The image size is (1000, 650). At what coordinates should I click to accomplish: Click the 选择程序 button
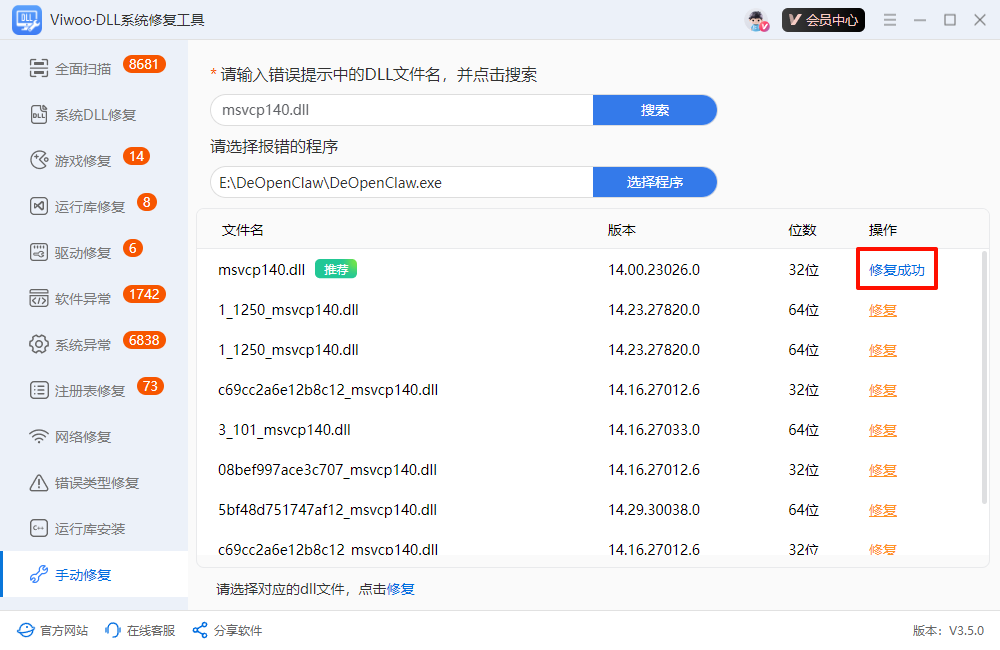click(655, 182)
